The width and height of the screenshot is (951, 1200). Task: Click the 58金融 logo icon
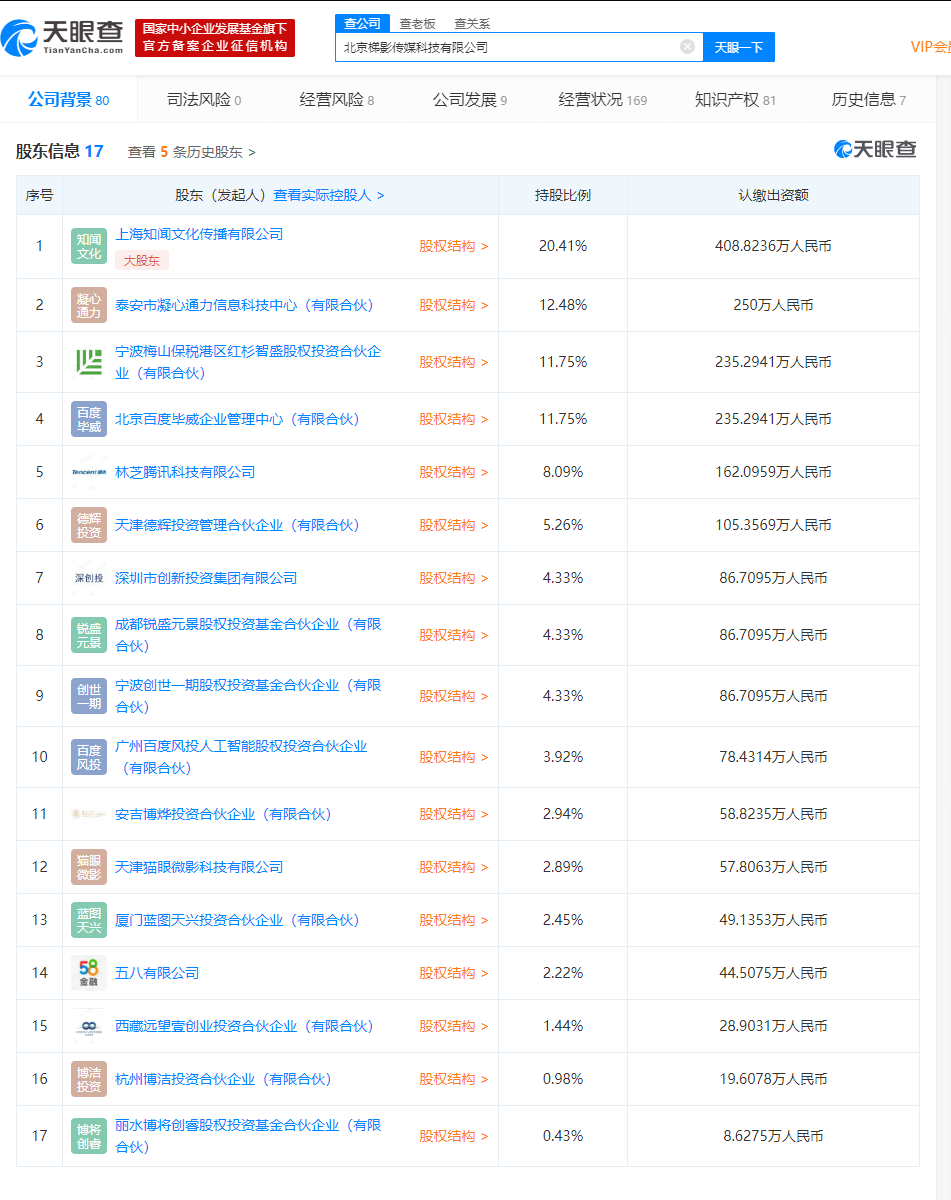coord(89,972)
